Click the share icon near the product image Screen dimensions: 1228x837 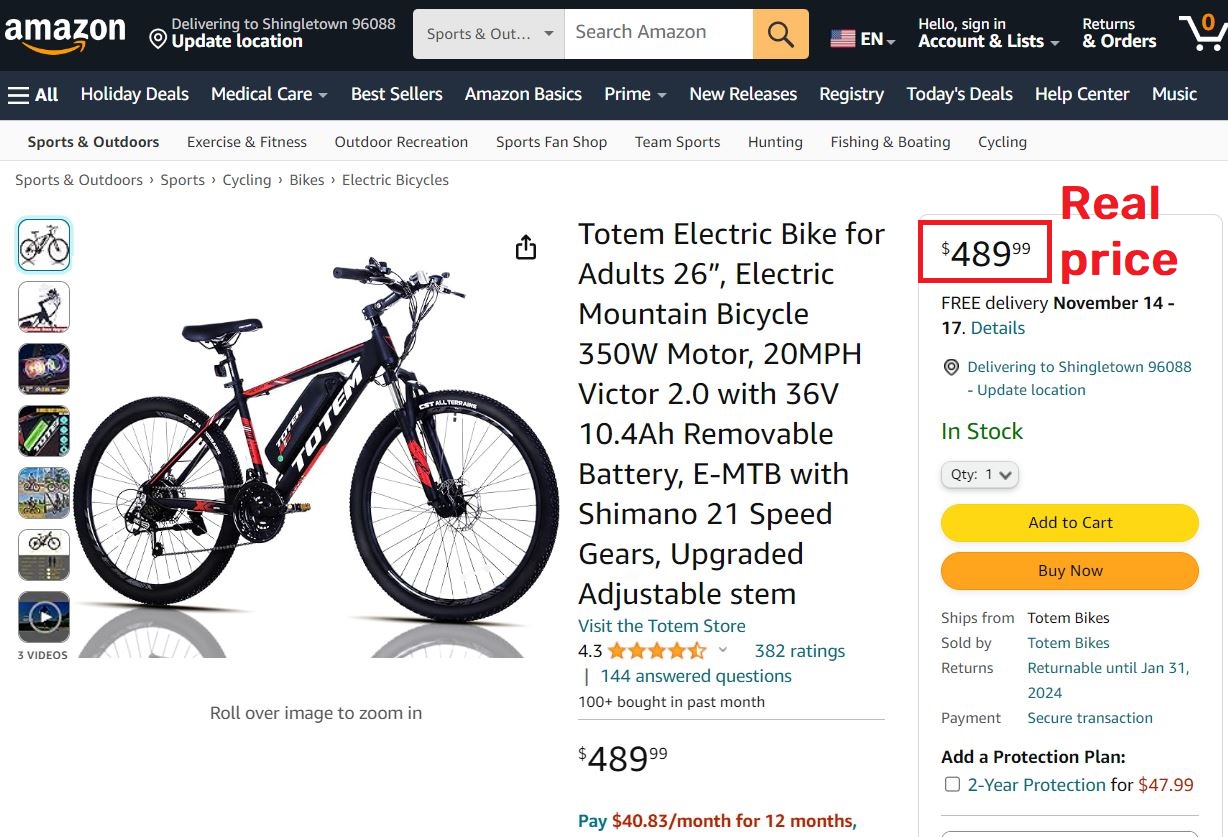[x=526, y=247]
